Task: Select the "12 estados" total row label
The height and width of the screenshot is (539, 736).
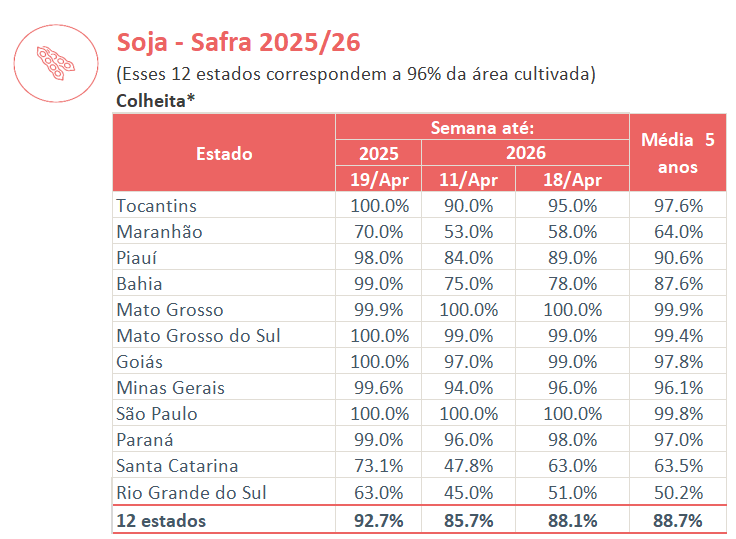Action: [161, 520]
